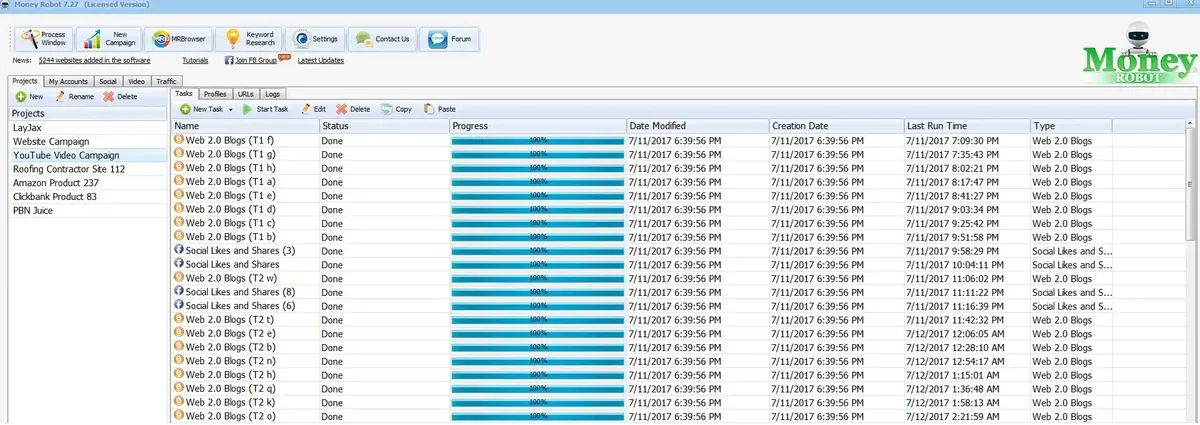The width and height of the screenshot is (1200, 425).
Task: Click the Contact Us toolbar button
Action: tap(380, 39)
